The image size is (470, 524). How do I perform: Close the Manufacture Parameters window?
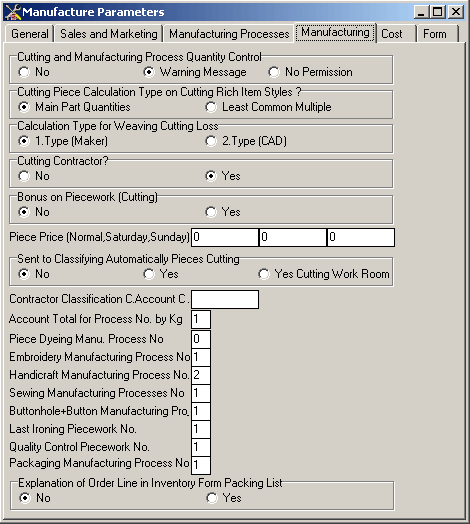tap(456, 12)
